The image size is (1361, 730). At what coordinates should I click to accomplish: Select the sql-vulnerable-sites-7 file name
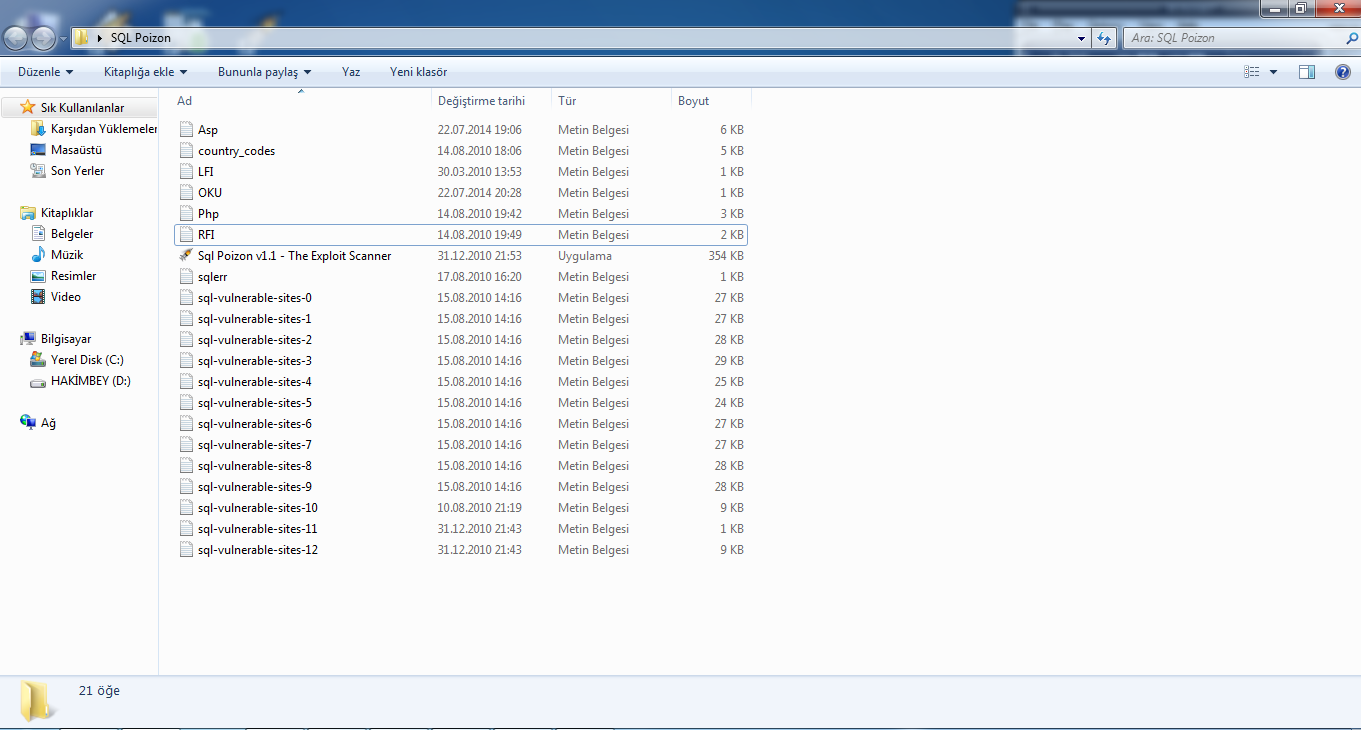255,445
